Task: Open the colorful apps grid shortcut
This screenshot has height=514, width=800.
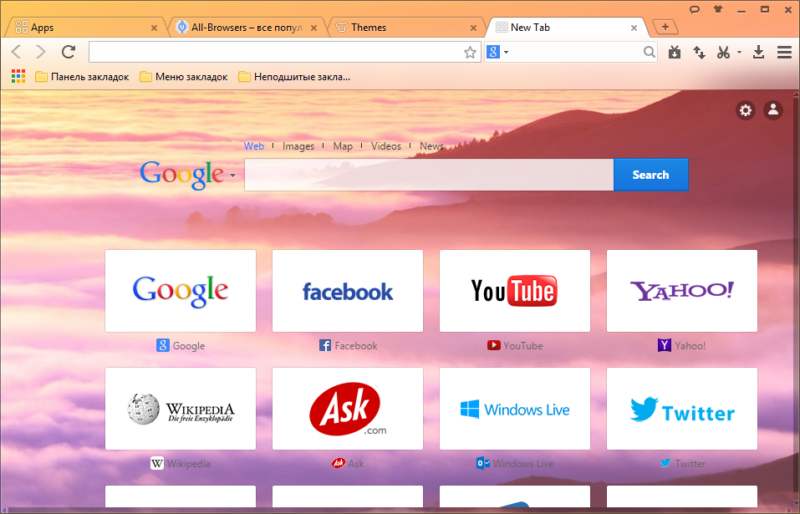Action: [18, 76]
